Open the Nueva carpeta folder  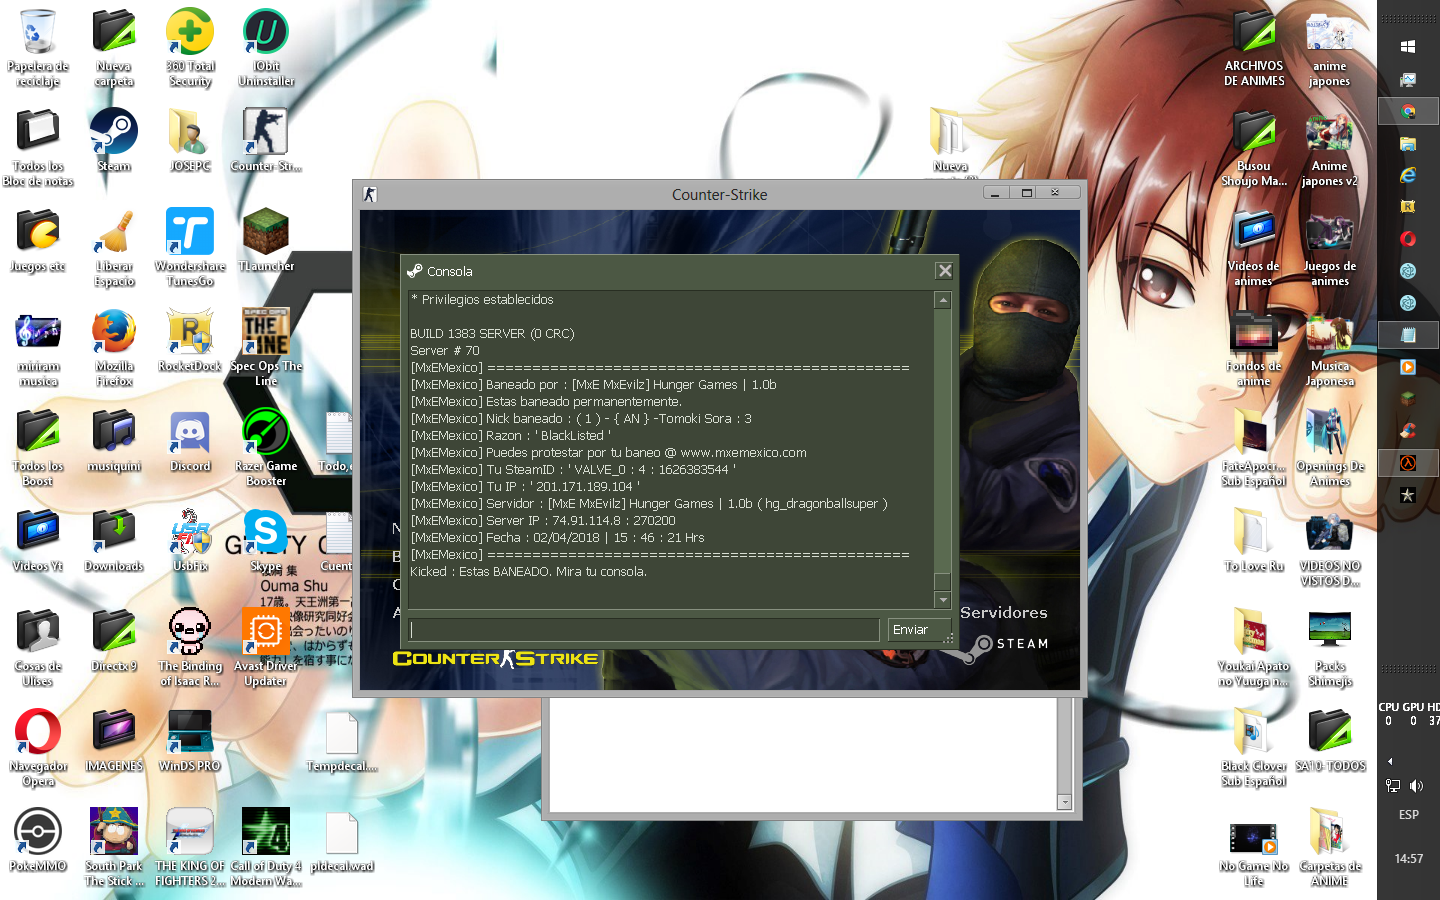[x=114, y=47]
